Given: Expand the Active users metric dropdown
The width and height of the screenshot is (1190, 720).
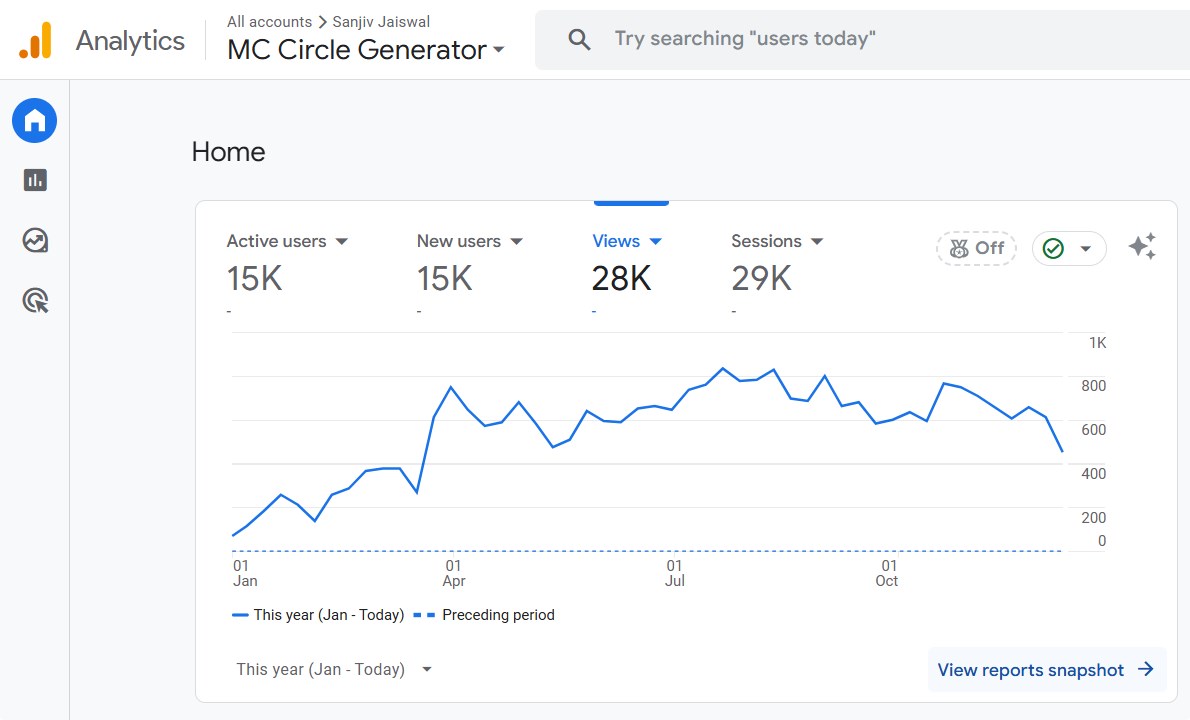Looking at the screenshot, I should point(342,241).
